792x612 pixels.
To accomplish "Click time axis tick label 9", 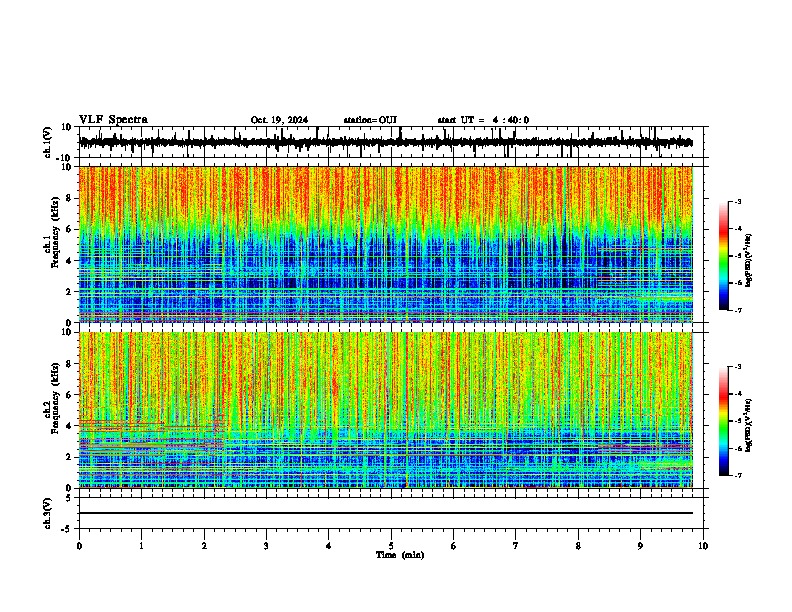I will point(640,546).
